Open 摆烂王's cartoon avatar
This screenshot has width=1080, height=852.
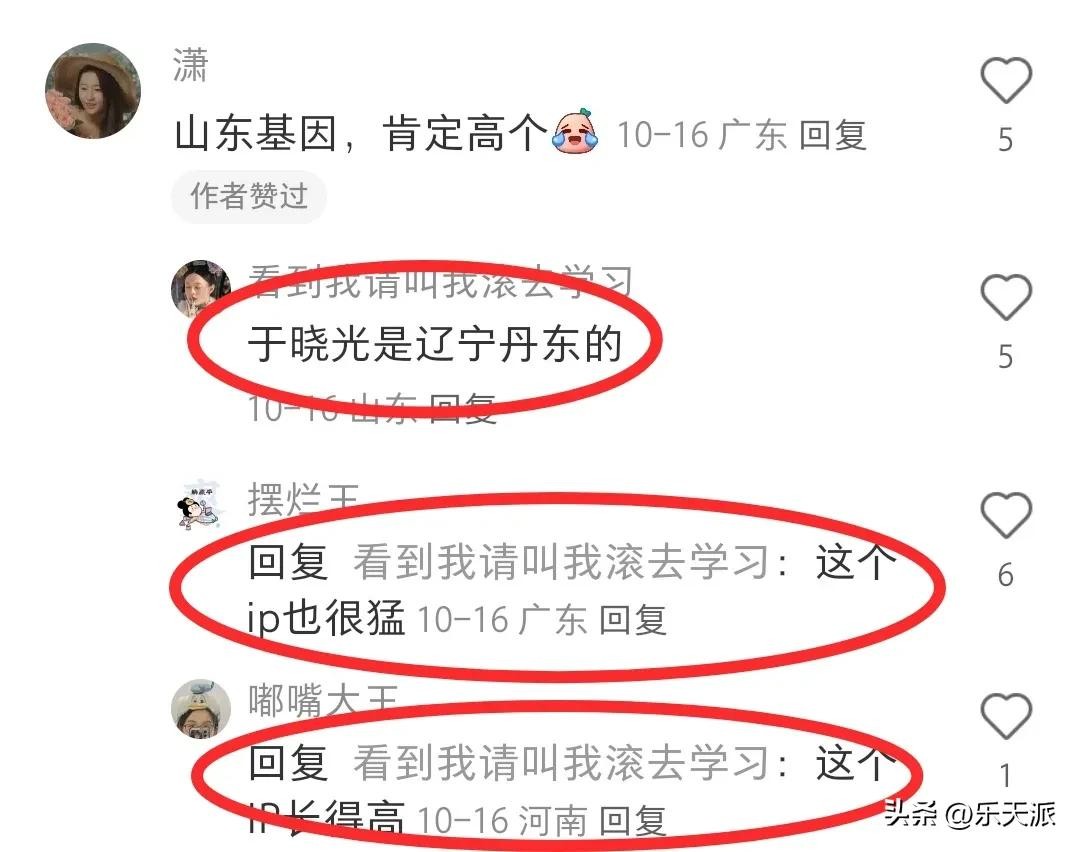[x=200, y=506]
